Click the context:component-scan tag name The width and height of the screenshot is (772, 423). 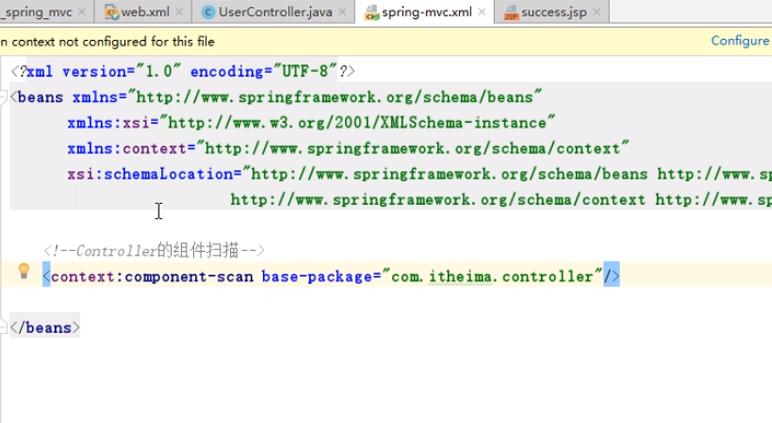tap(152, 276)
